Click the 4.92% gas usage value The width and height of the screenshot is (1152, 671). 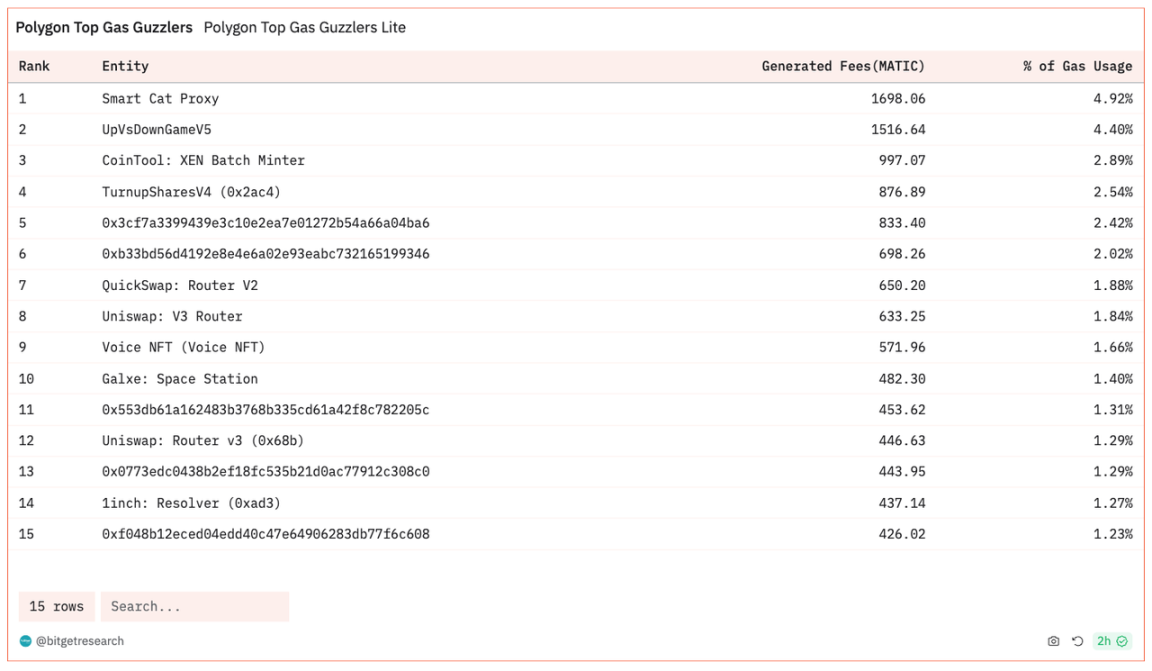[1113, 98]
